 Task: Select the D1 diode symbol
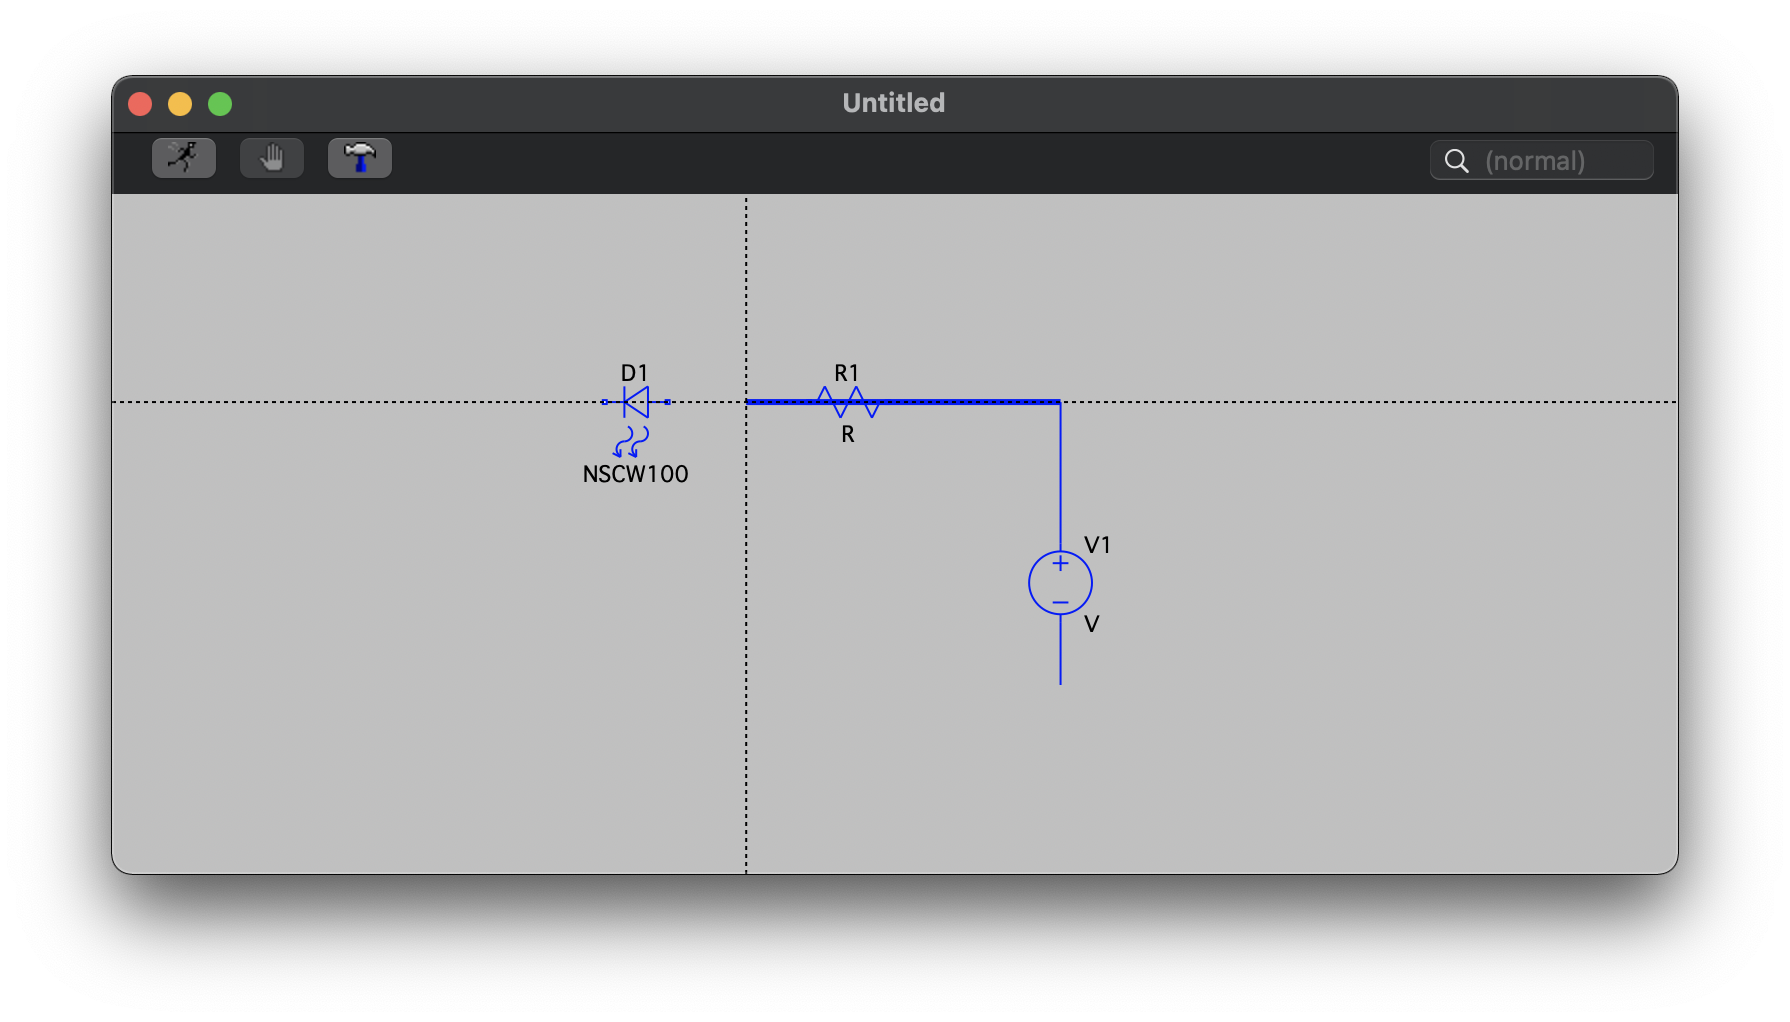tap(636, 402)
